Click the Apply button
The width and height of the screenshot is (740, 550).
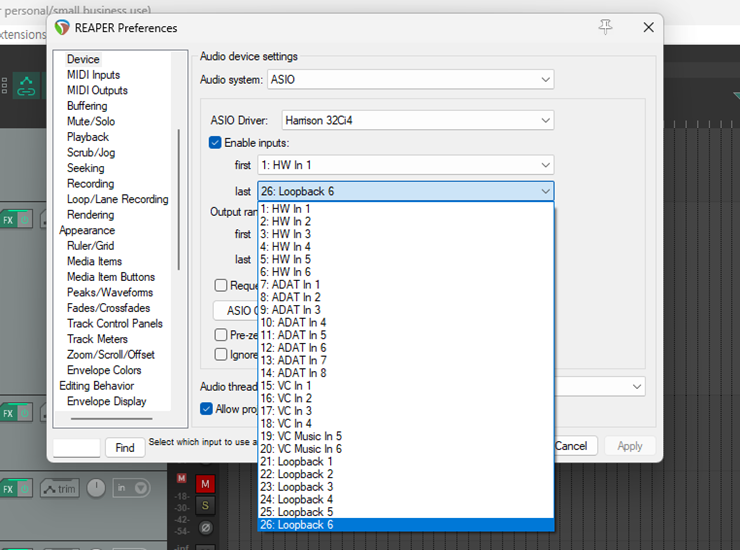click(630, 446)
